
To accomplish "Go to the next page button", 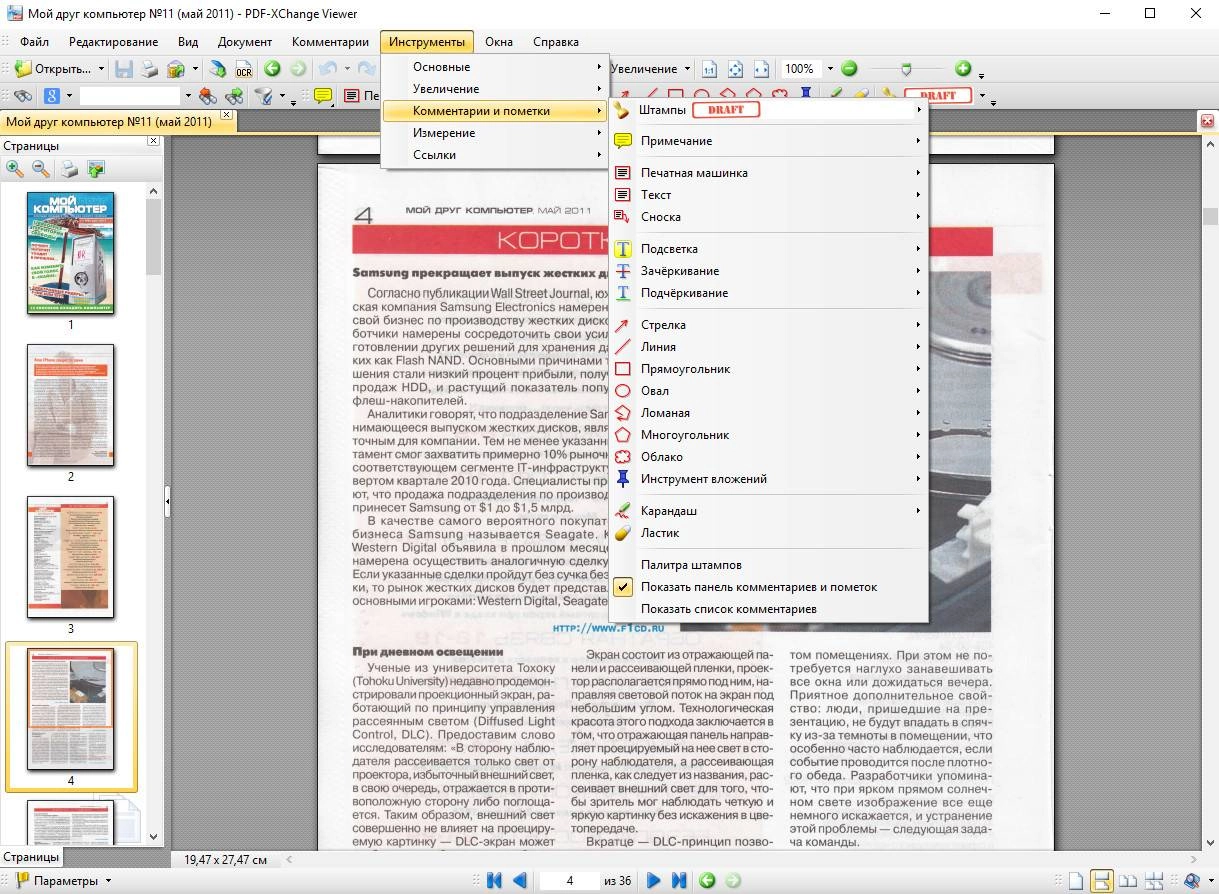I will 653,880.
